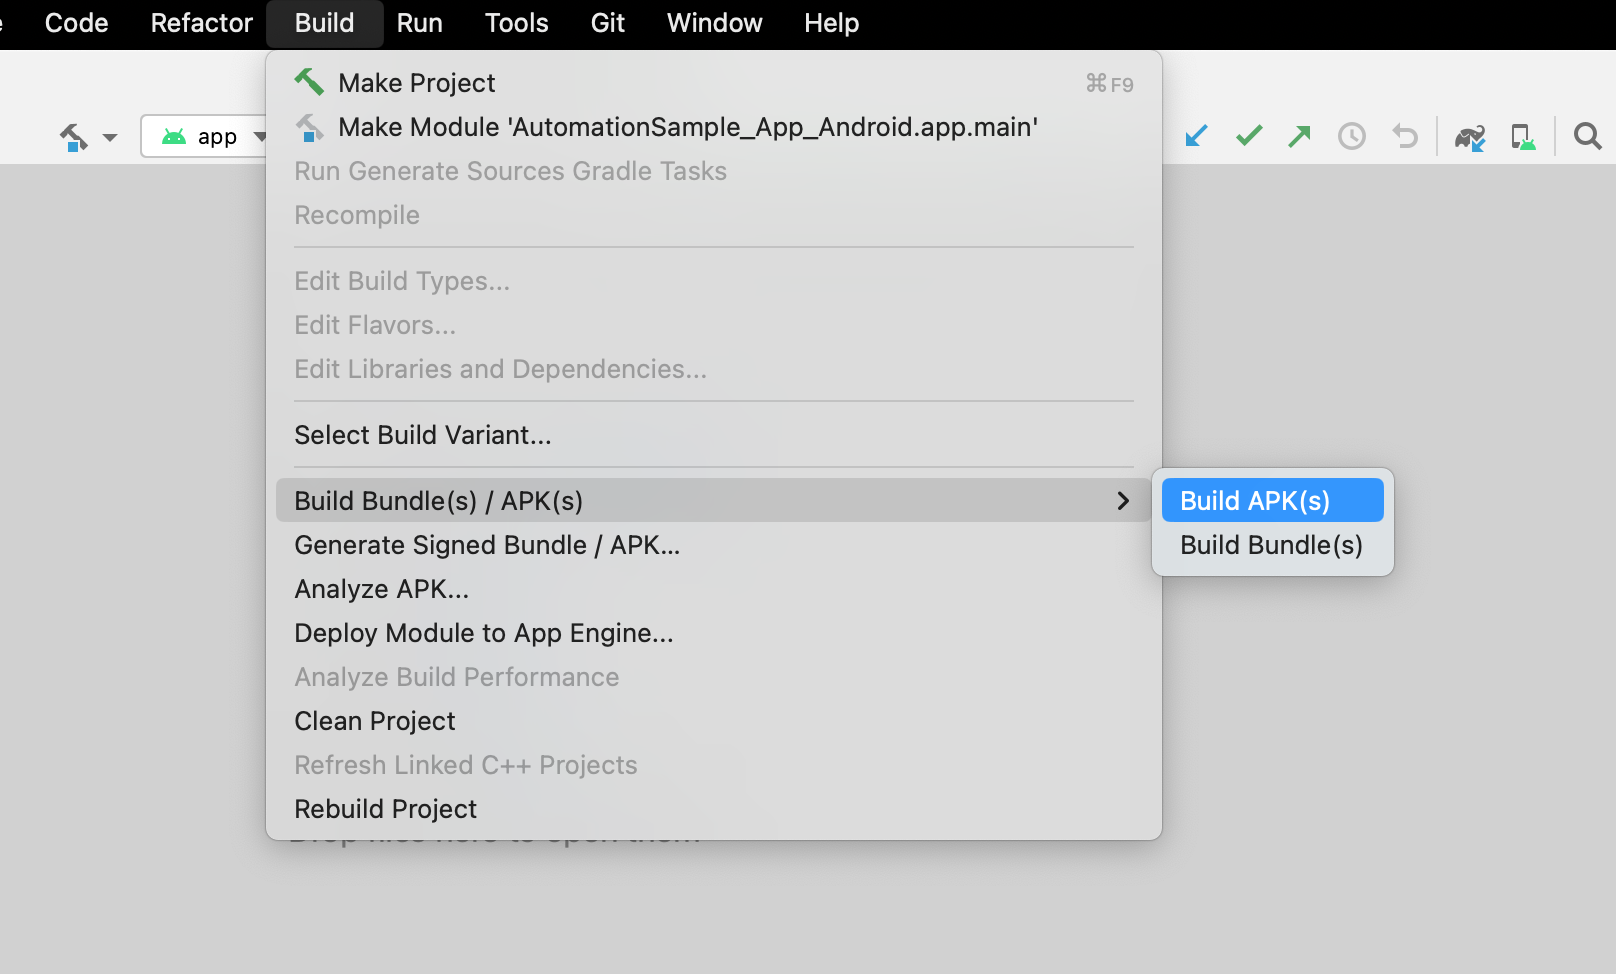
Task: Open the dropdown arrow beside hammer icon
Action: click(x=110, y=138)
